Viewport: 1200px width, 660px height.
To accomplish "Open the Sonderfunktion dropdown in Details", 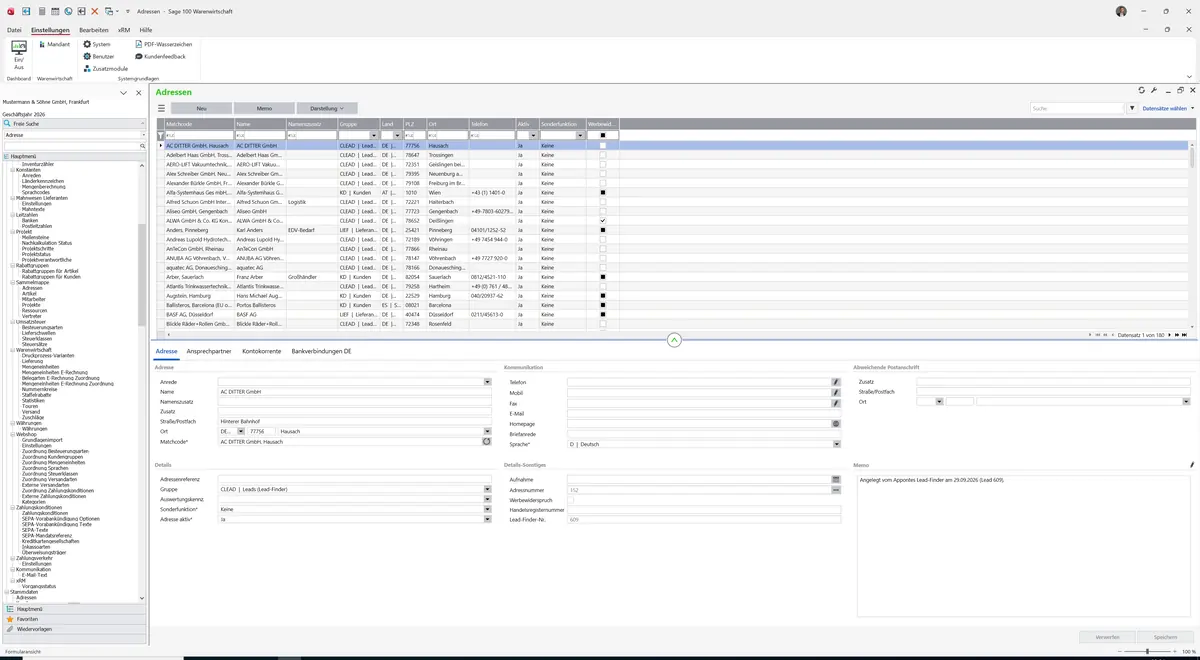I will (x=487, y=510).
